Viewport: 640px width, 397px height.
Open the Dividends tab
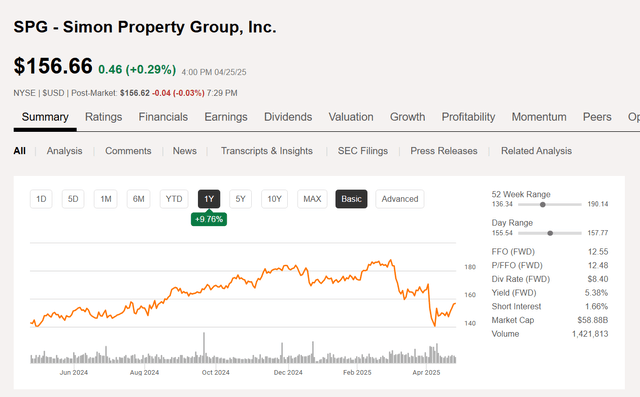coord(288,117)
